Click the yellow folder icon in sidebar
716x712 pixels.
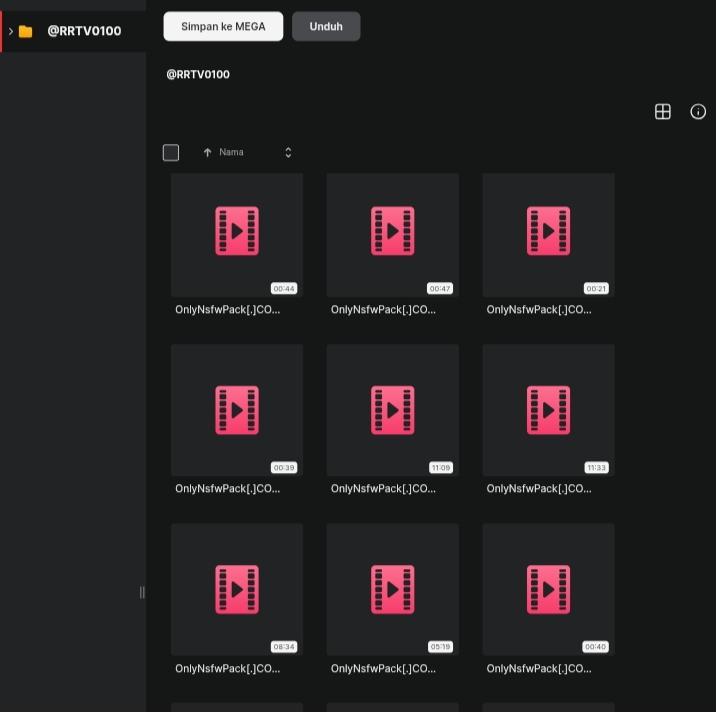(26, 32)
